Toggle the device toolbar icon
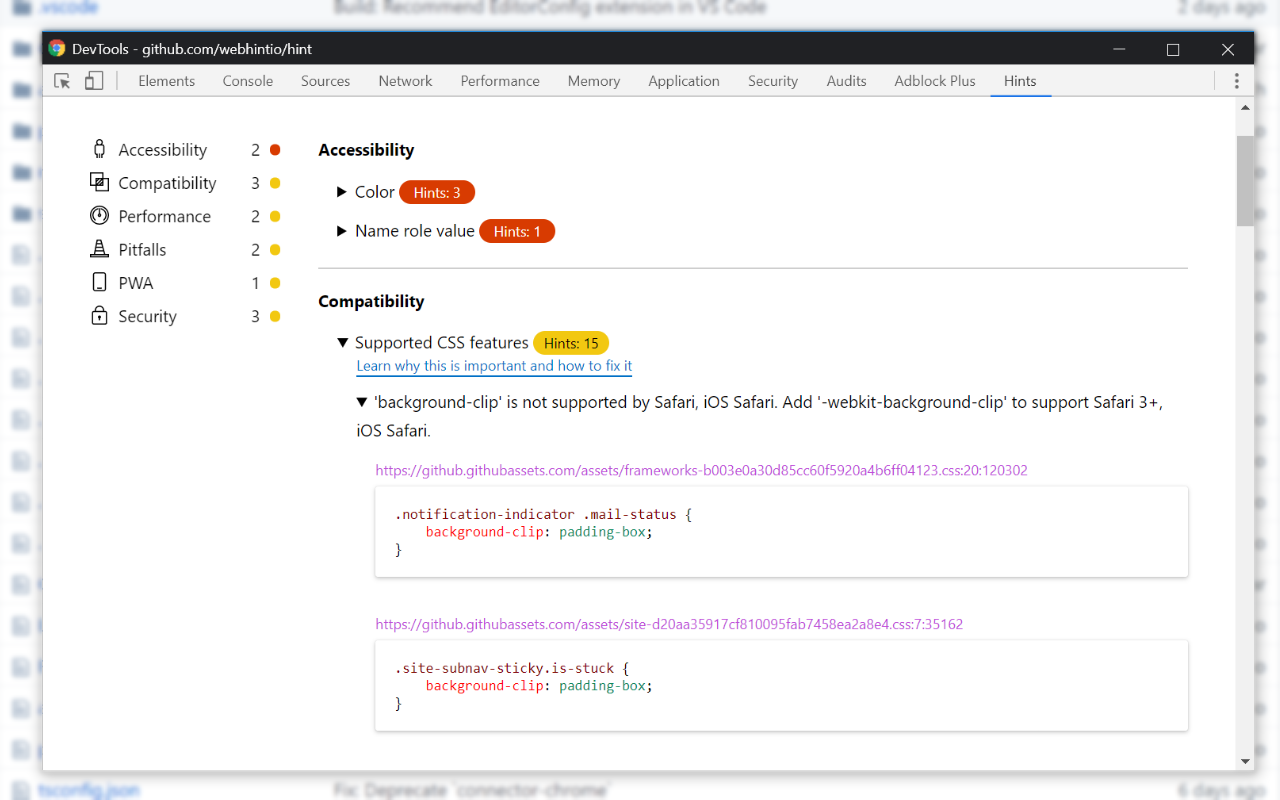Screen dimensions: 1280x800 94,80
